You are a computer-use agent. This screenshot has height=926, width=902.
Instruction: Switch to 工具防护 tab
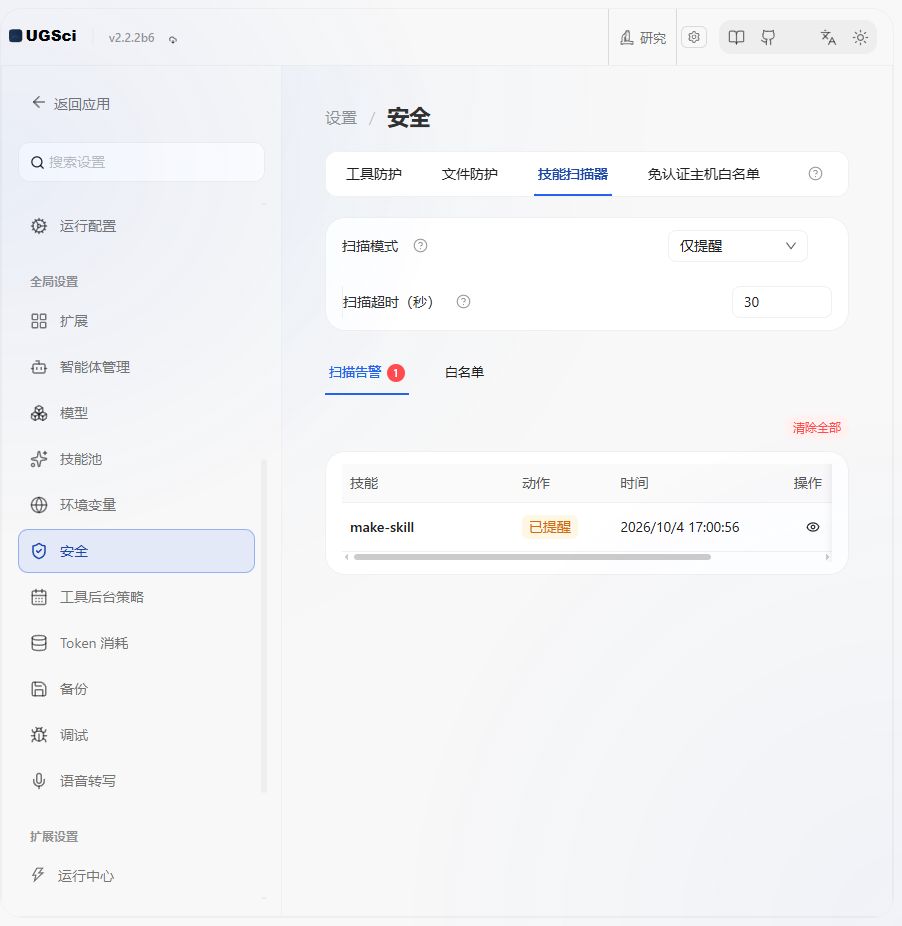click(373, 174)
